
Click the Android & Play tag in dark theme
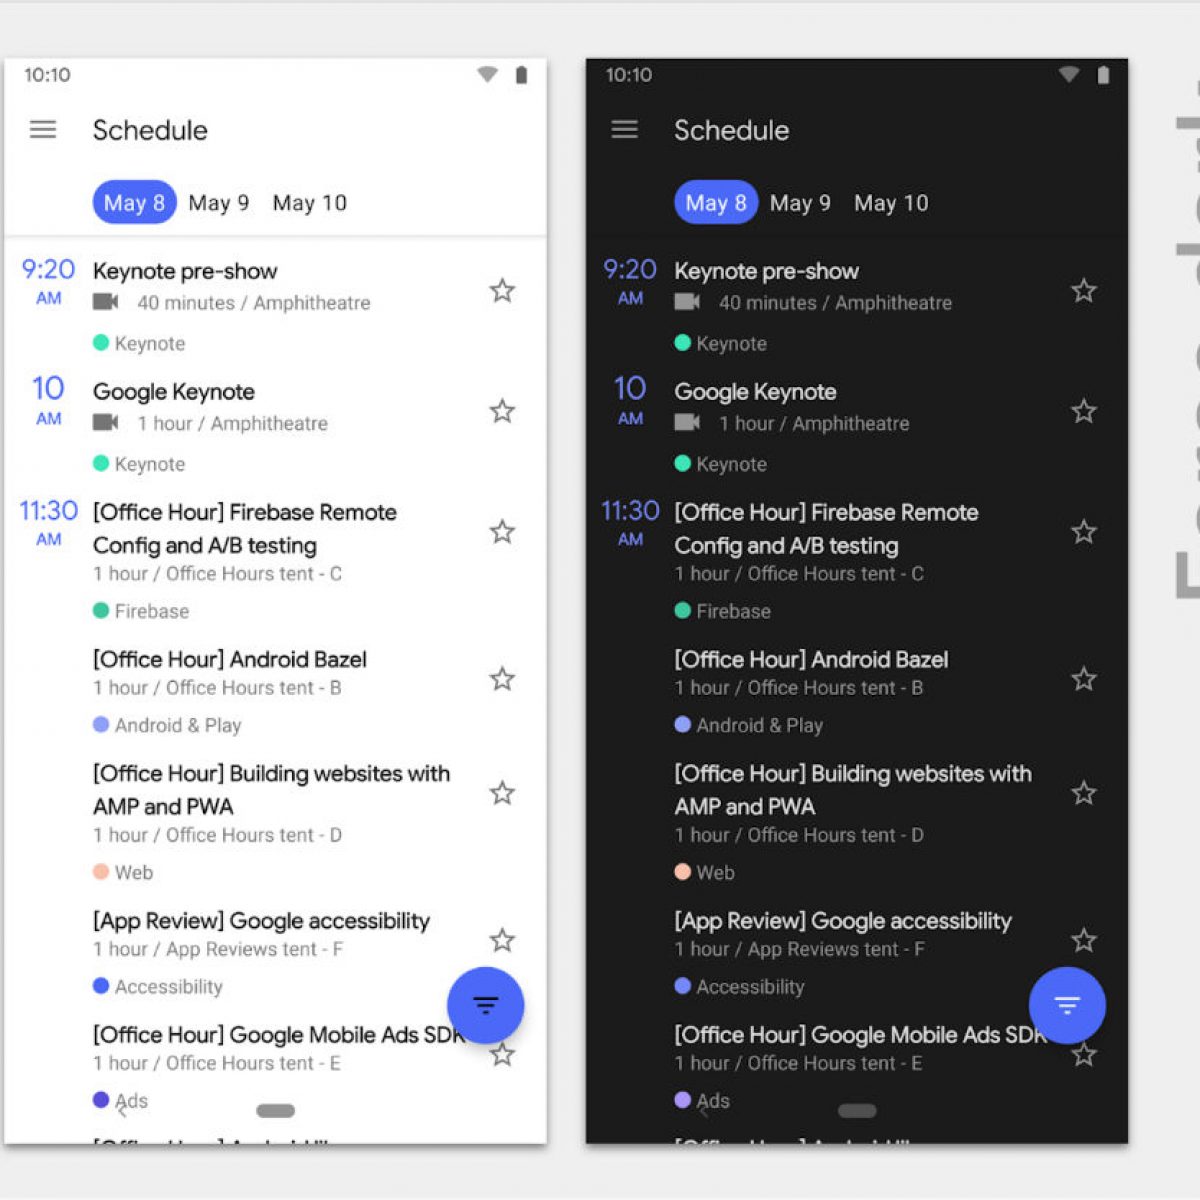pos(759,725)
